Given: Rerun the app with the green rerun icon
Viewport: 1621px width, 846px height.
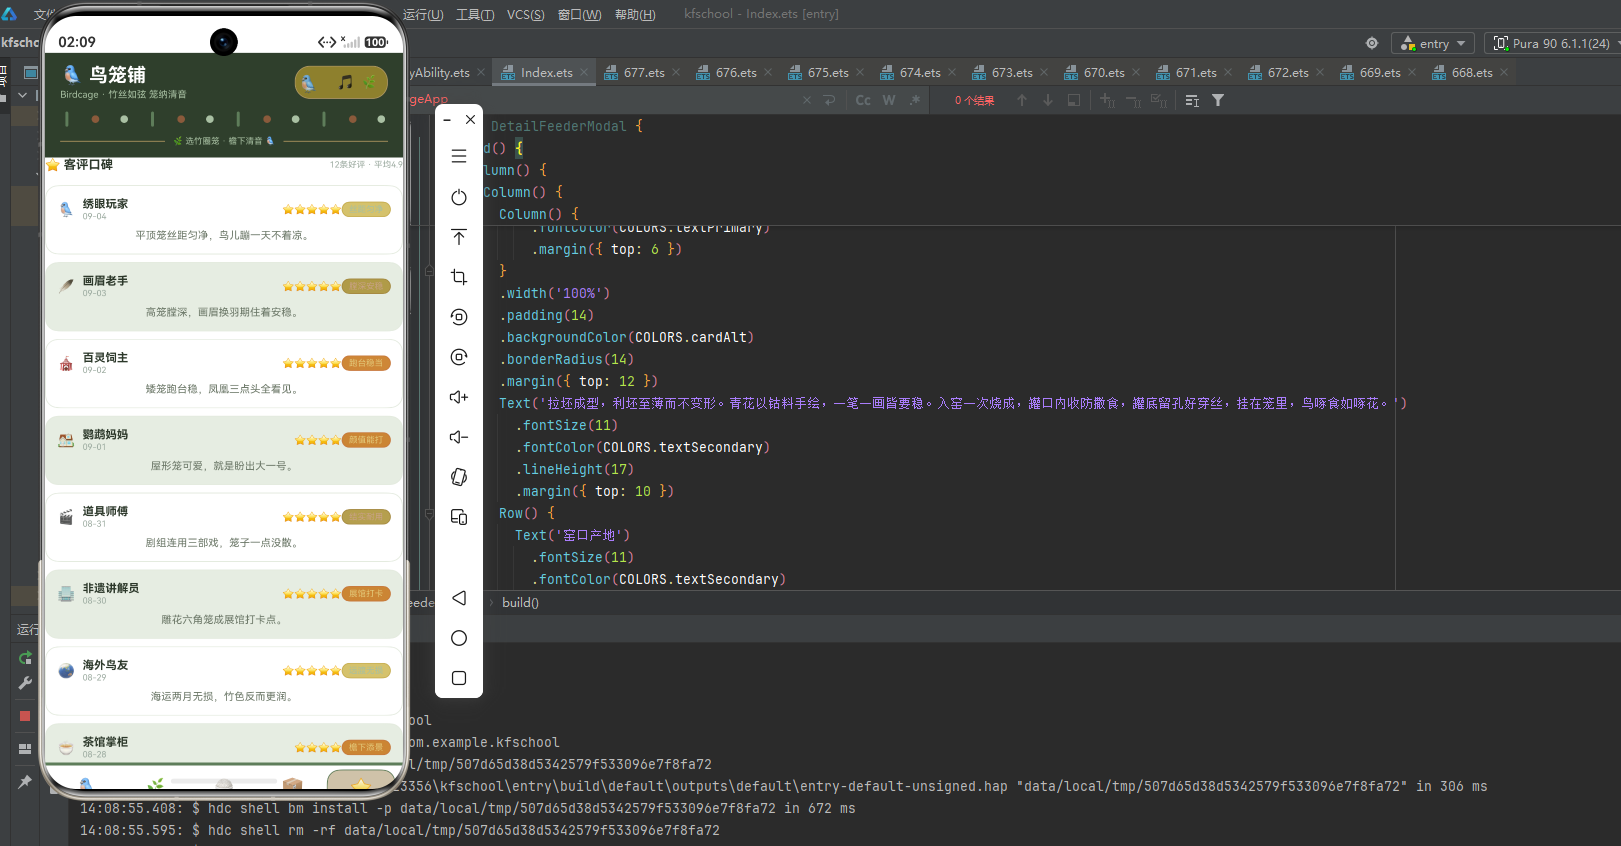Looking at the screenshot, I should tap(25, 658).
